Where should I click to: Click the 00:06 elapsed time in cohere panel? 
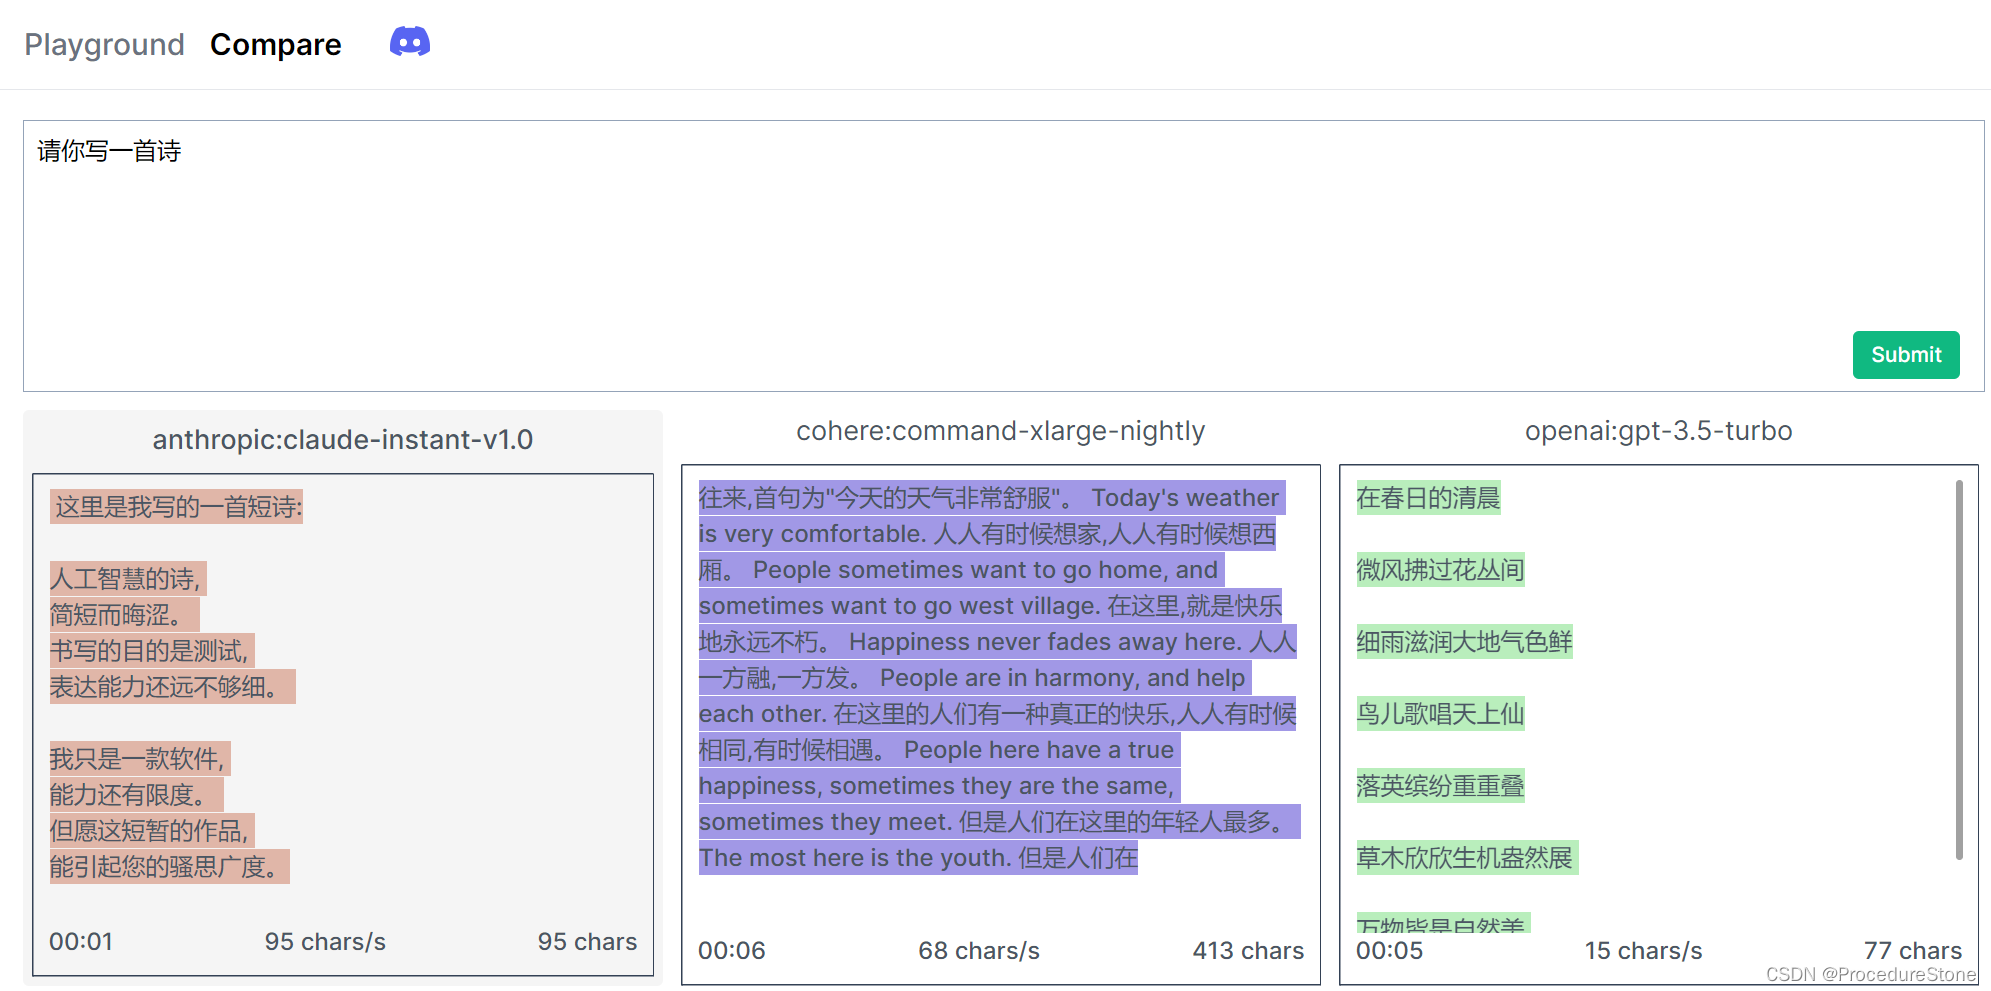pyautogui.click(x=732, y=951)
